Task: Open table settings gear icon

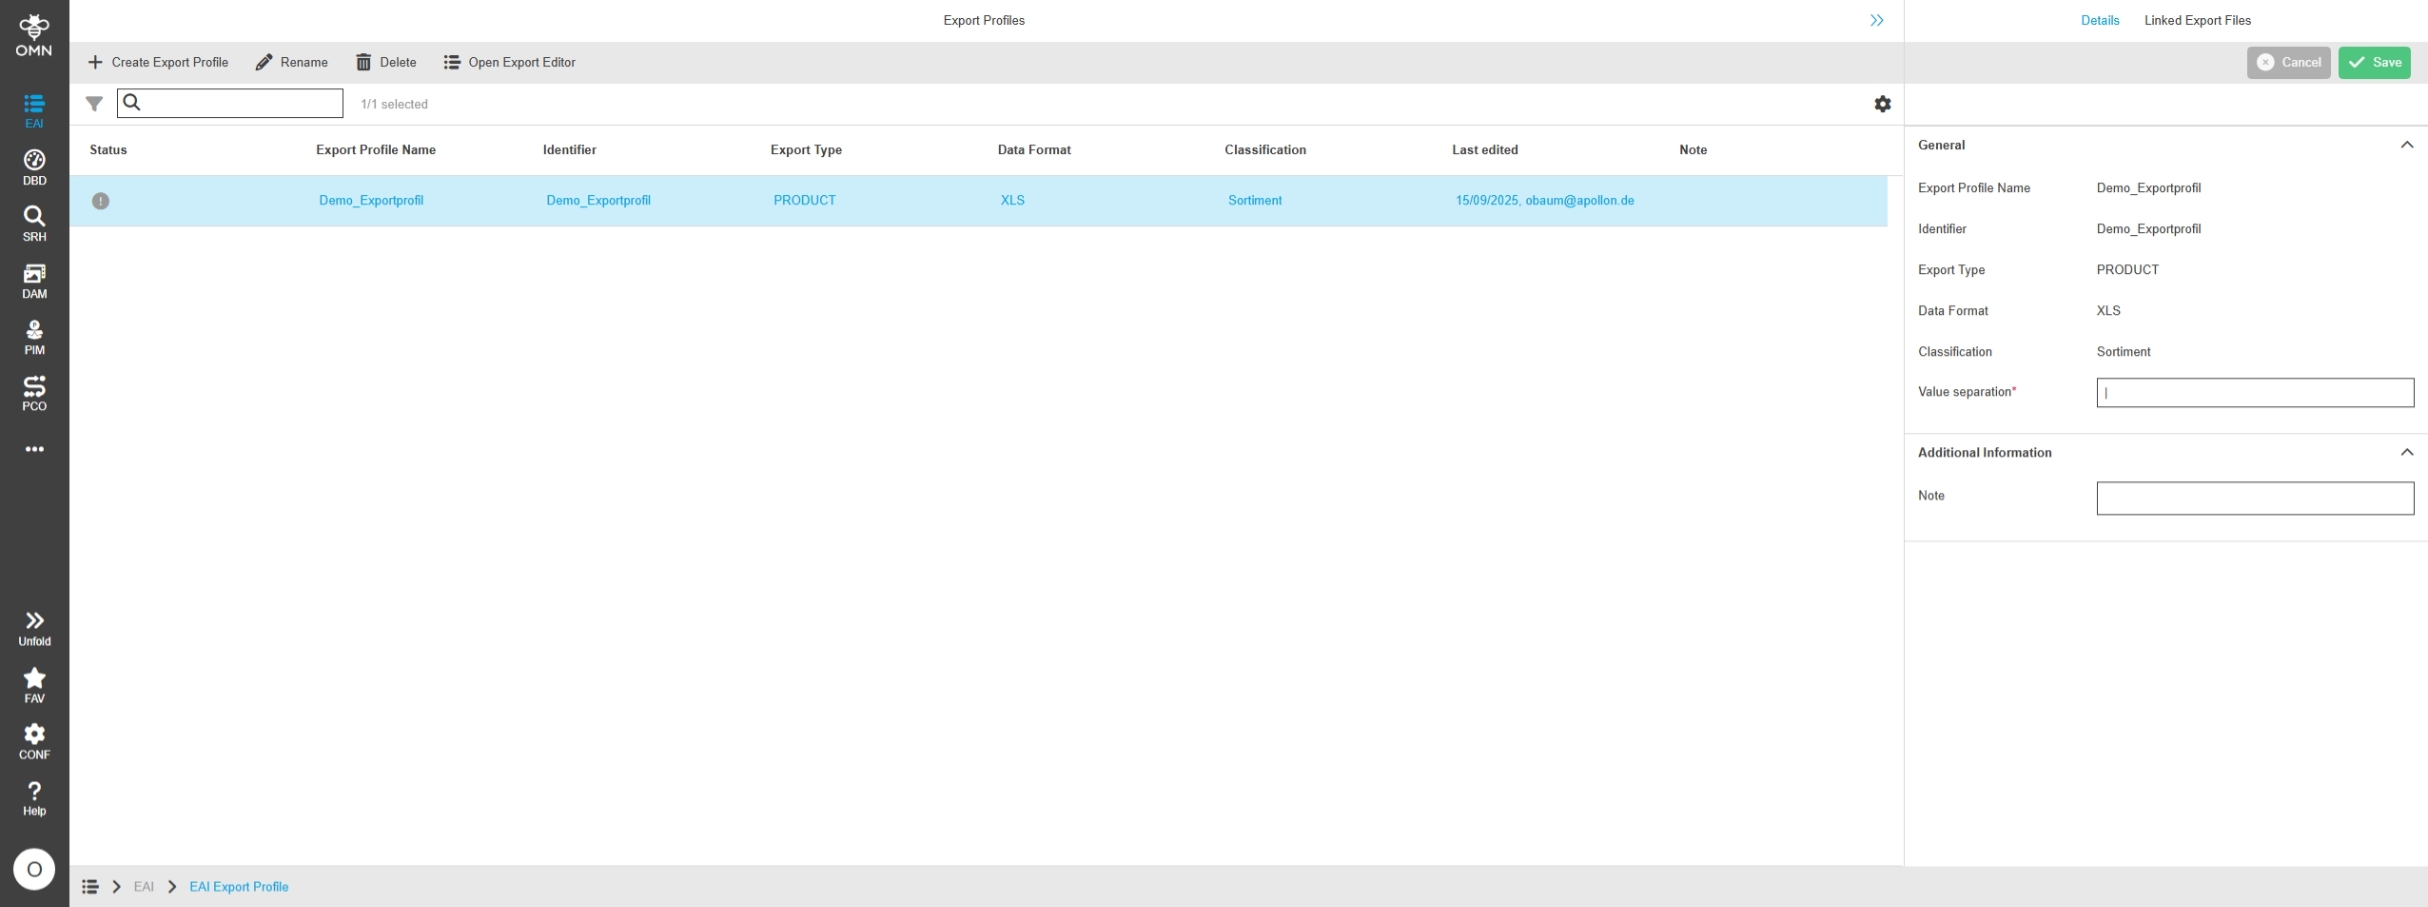Action: point(1882,104)
